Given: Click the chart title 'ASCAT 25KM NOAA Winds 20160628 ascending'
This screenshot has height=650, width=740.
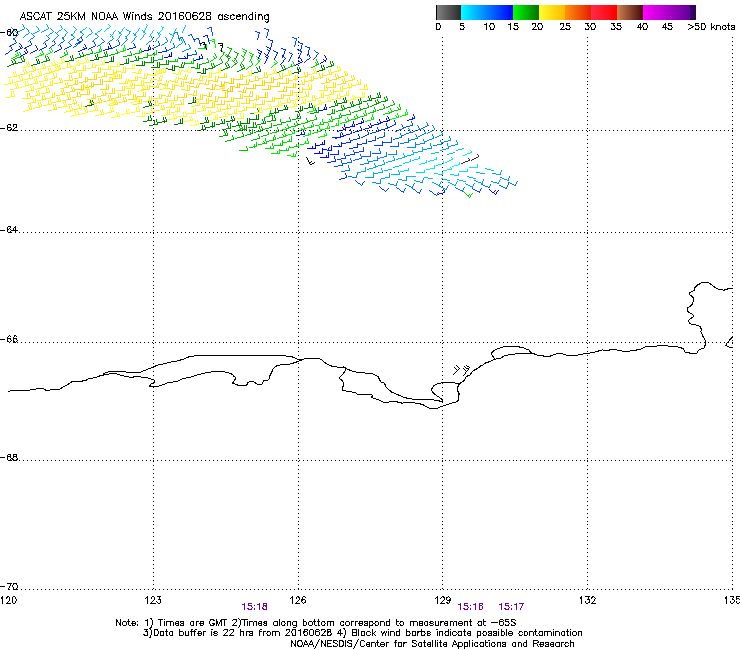Looking at the screenshot, I should coord(144,17).
